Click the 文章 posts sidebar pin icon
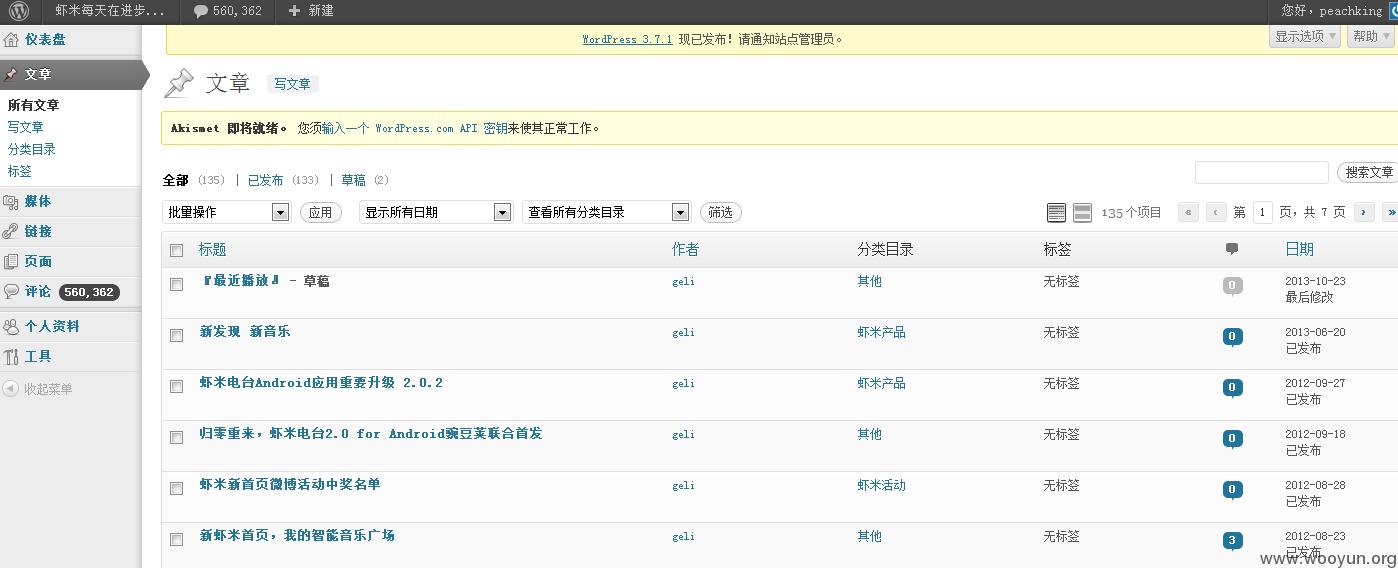The height and width of the screenshot is (568, 1398). pyautogui.click(x=11, y=74)
